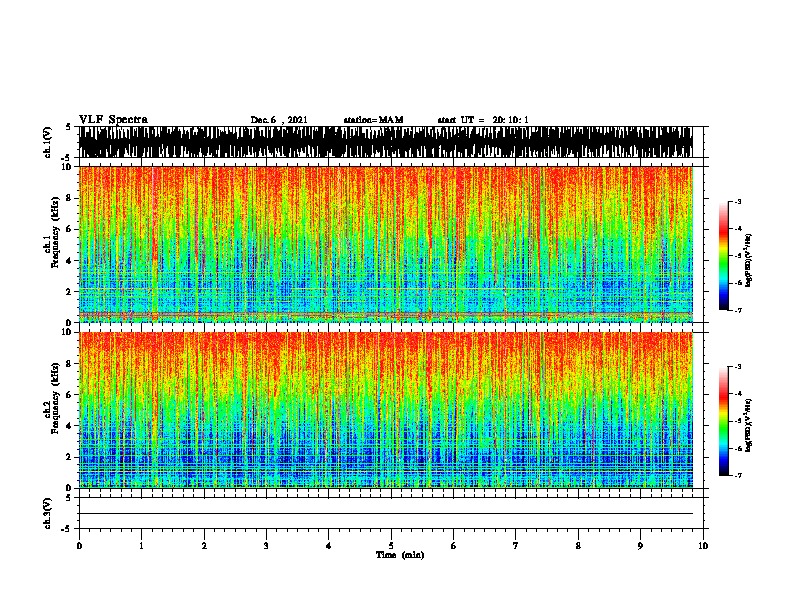Click the "9" tick on the time axis
This screenshot has width=792, height=612.
(x=640, y=546)
